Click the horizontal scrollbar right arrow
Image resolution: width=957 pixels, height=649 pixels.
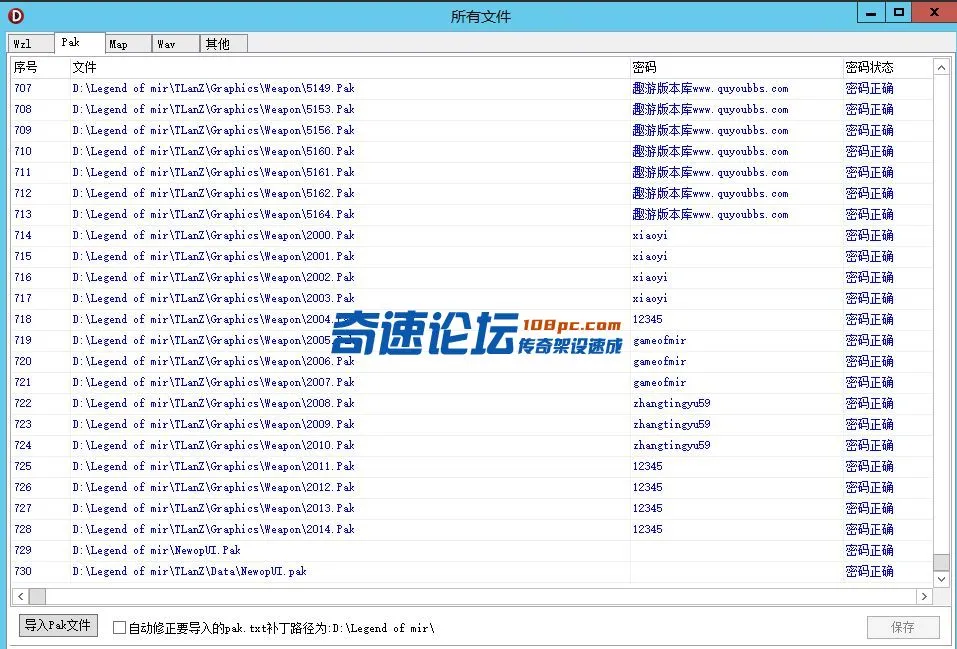pyautogui.click(x=924, y=596)
